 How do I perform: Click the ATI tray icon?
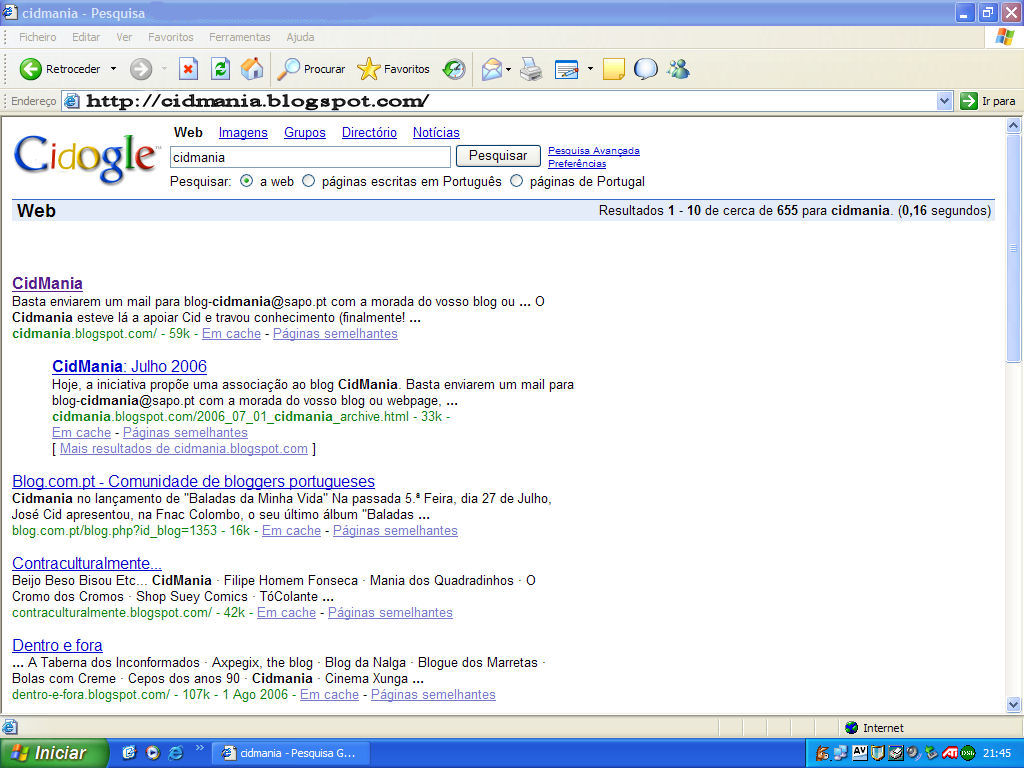coord(950,753)
